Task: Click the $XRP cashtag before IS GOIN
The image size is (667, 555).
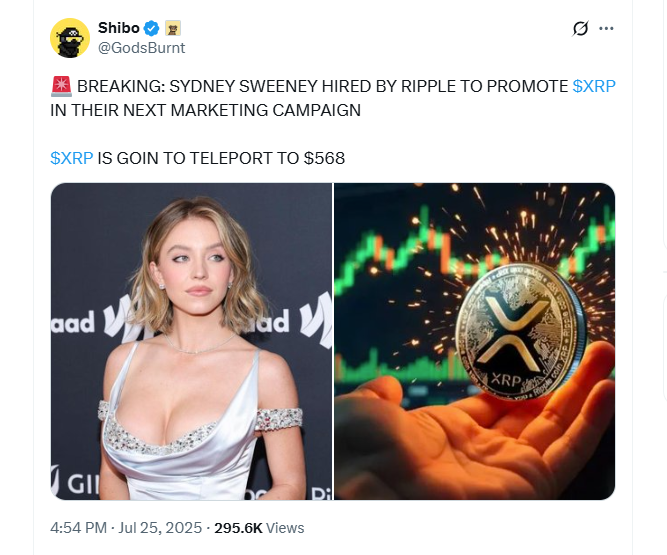Action: coord(71,159)
